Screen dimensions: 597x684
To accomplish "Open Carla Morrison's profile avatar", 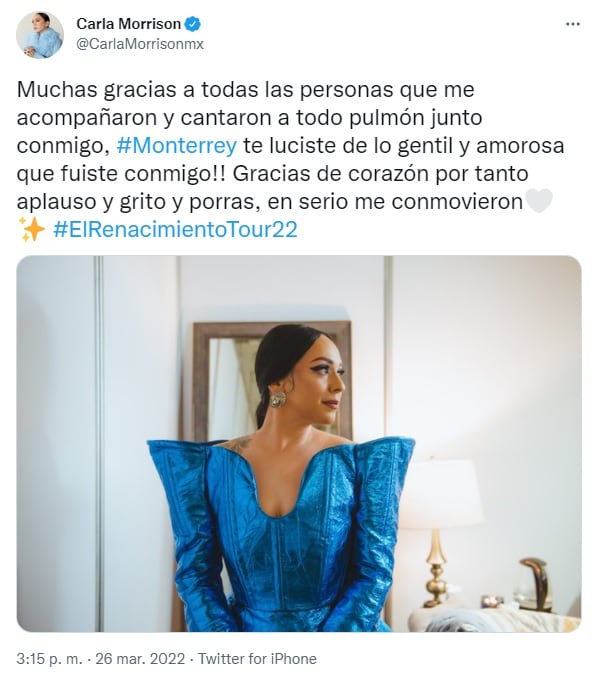I will [x=40, y=35].
